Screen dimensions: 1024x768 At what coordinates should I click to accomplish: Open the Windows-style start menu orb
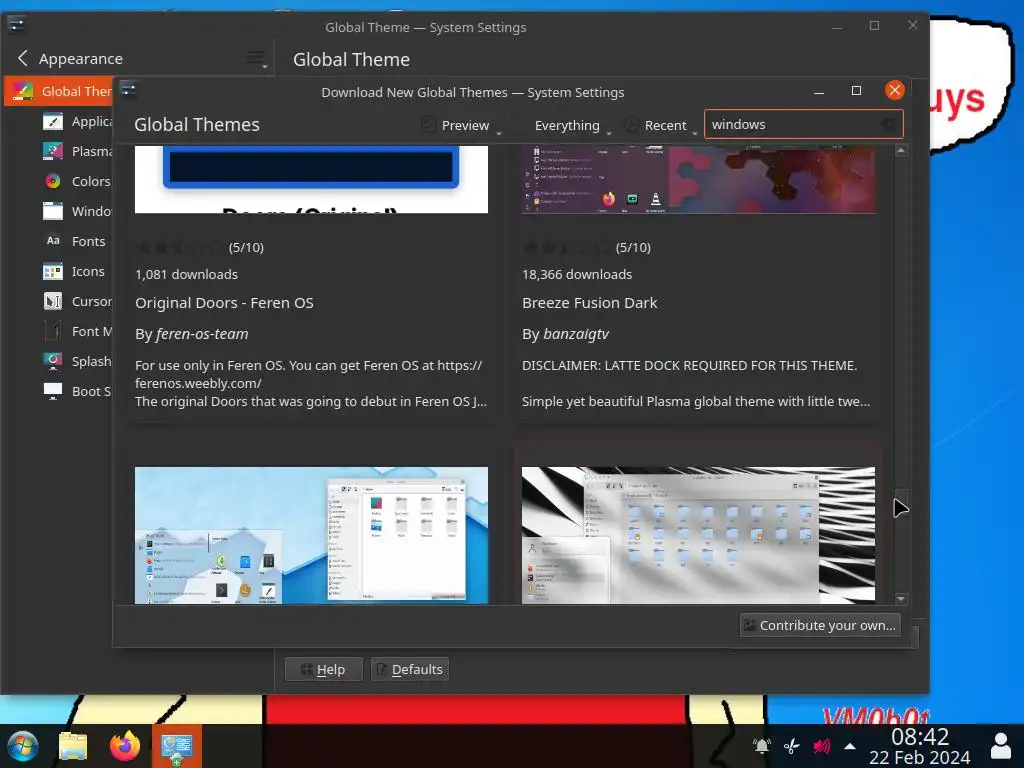(23, 746)
